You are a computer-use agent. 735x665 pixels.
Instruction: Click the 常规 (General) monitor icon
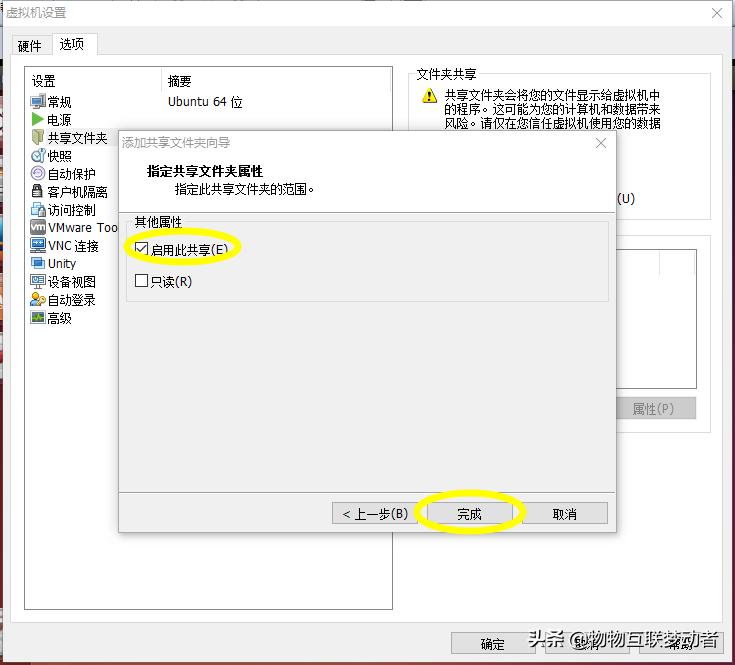pos(38,101)
